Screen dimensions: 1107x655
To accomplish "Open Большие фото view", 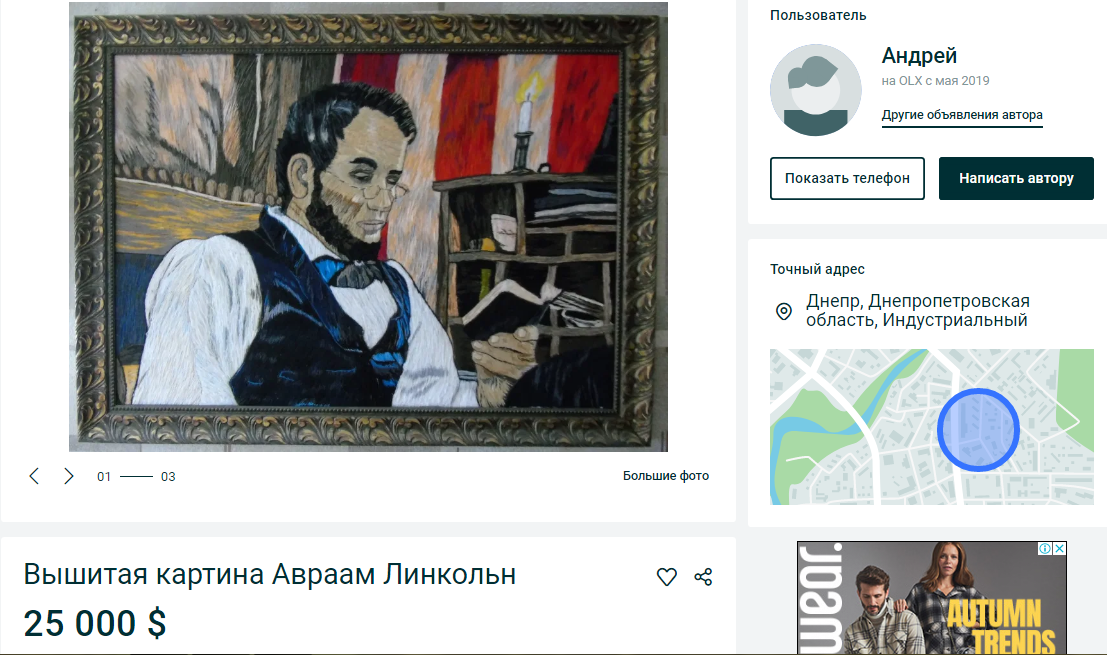I will point(666,476).
